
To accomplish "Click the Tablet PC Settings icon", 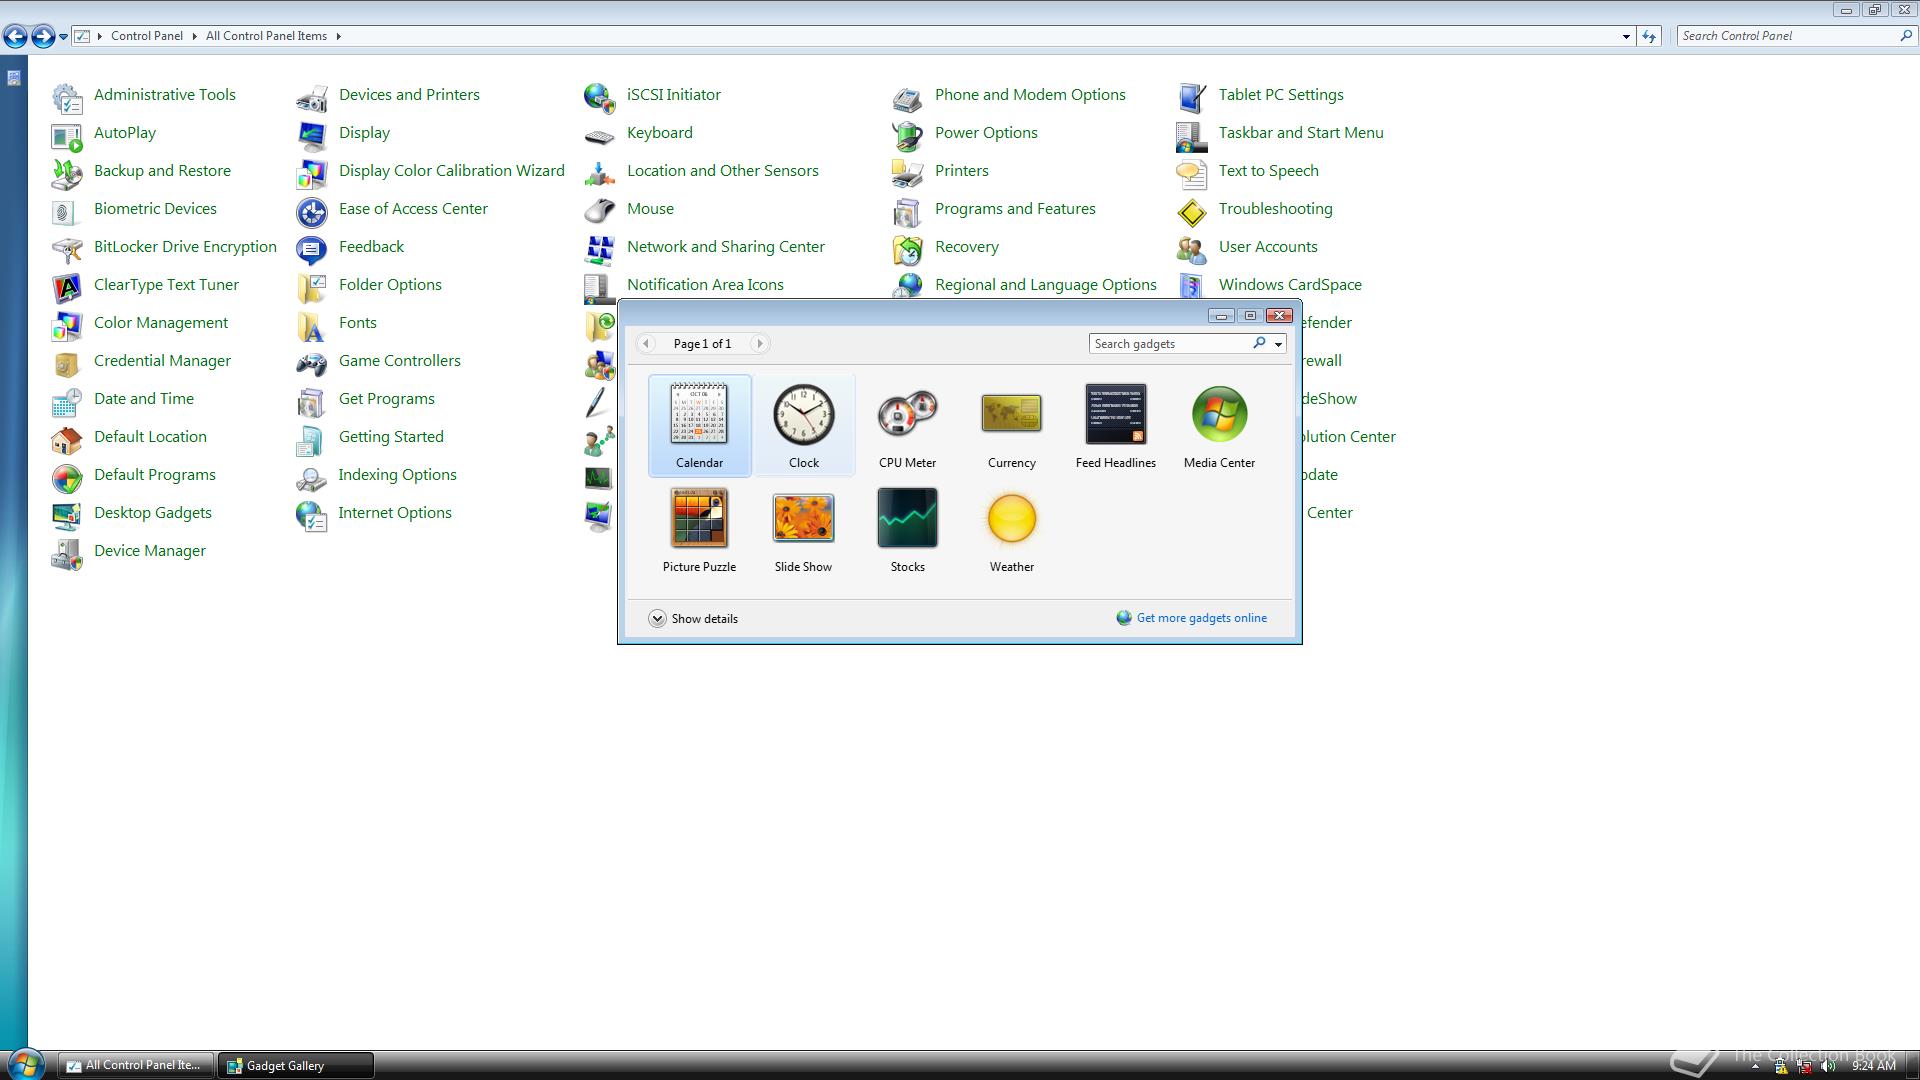I will coord(1192,98).
